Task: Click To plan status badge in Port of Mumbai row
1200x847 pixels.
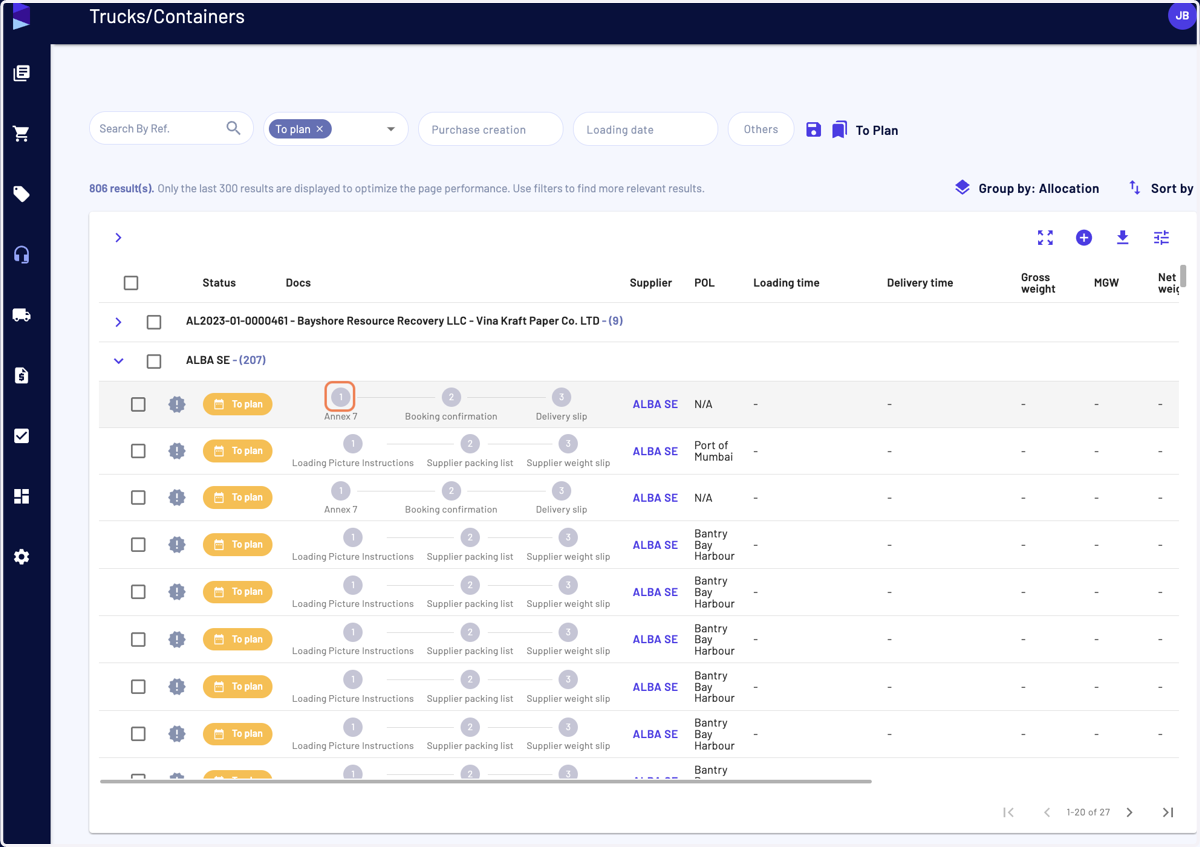Action: pos(238,451)
